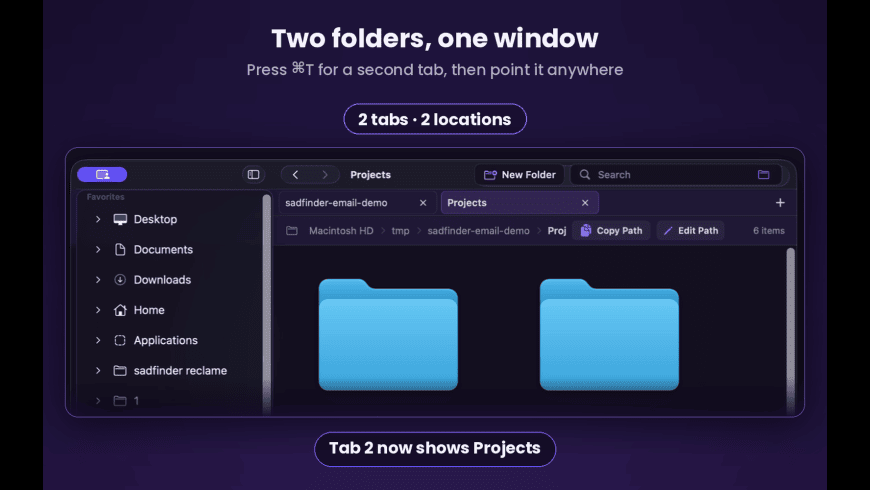
Task: Expand Desktop in sidebar
Action: pyautogui.click(x=98, y=219)
